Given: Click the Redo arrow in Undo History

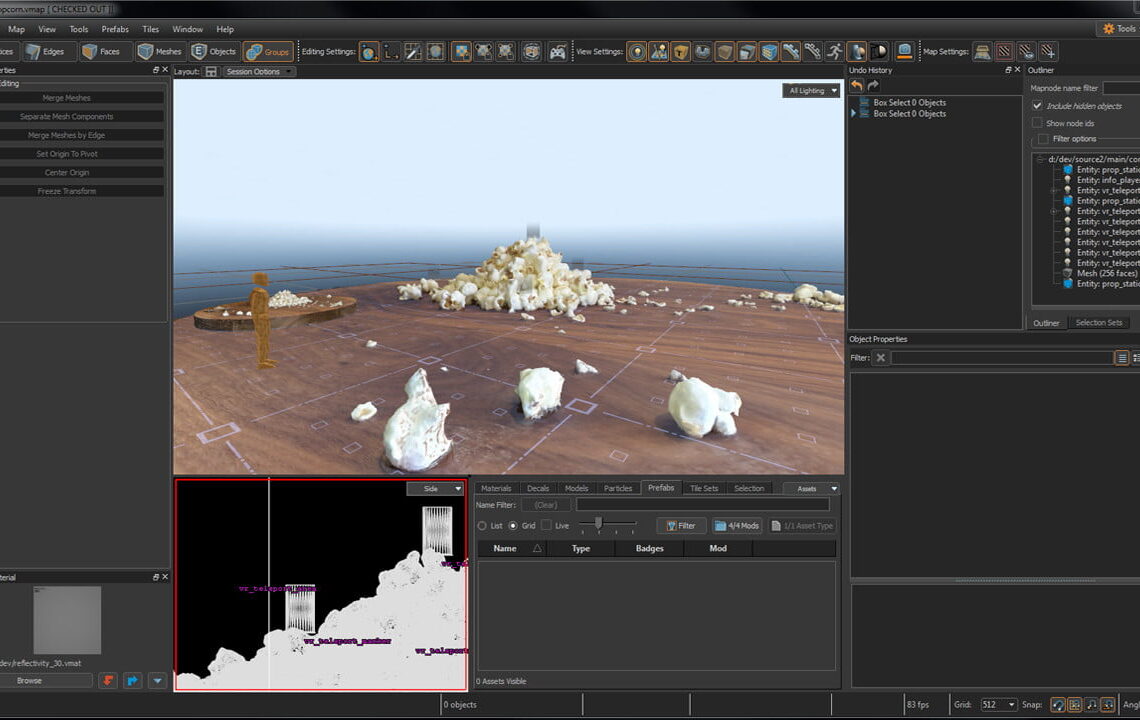Looking at the screenshot, I should (873, 86).
